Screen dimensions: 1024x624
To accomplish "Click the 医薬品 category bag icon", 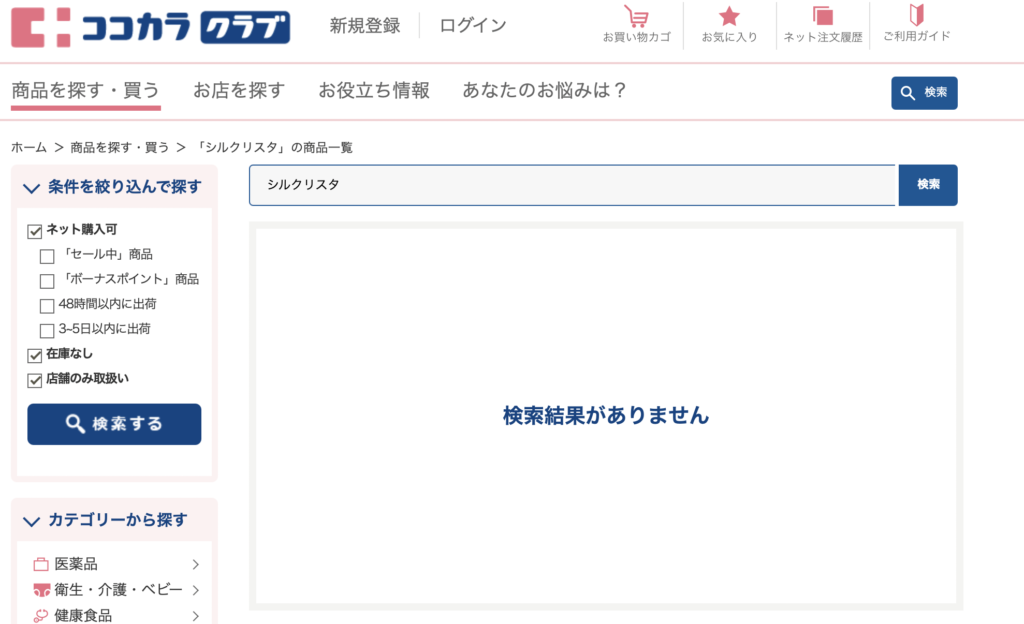I will click(x=40, y=564).
